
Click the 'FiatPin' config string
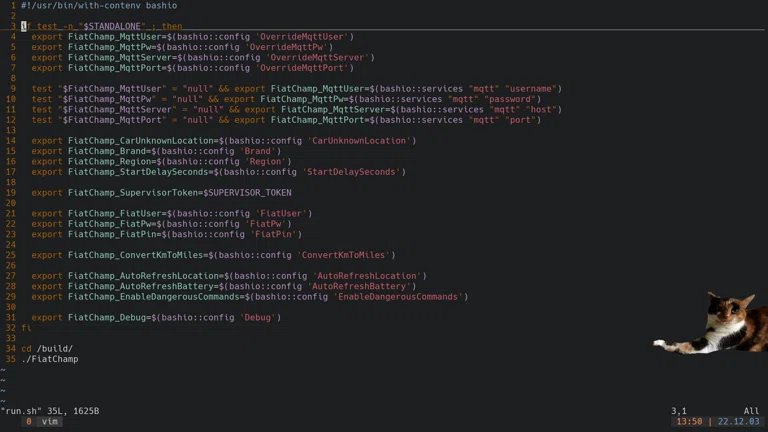coord(273,234)
